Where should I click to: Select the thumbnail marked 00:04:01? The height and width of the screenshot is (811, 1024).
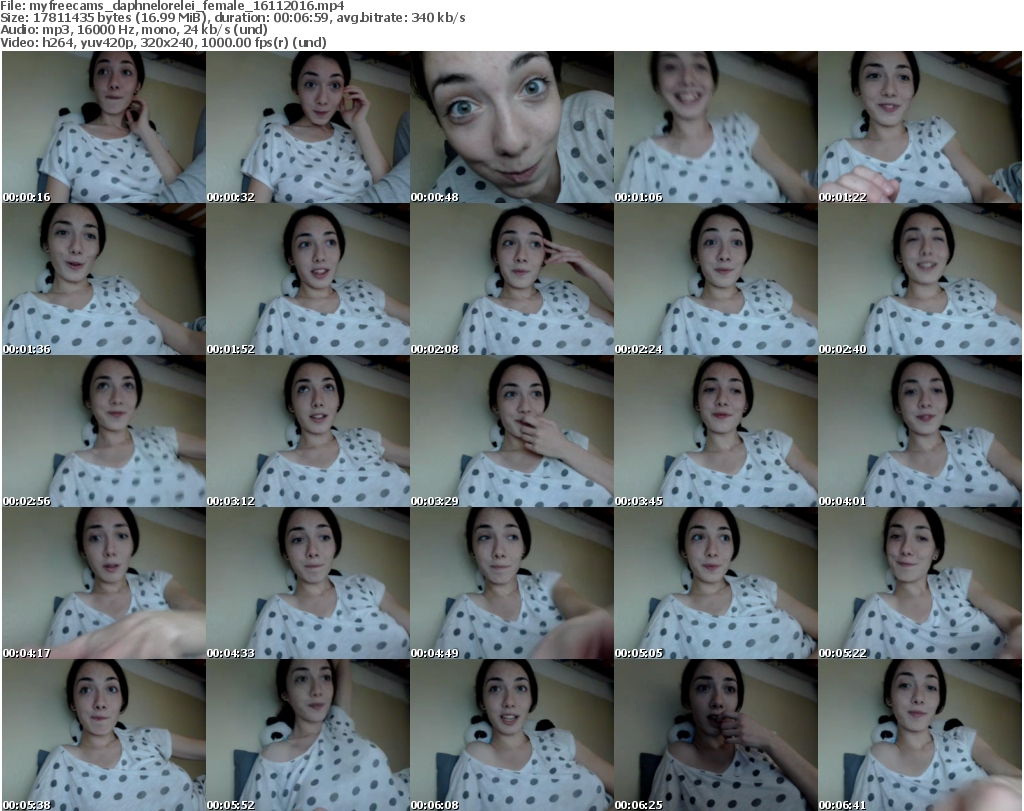click(919, 431)
